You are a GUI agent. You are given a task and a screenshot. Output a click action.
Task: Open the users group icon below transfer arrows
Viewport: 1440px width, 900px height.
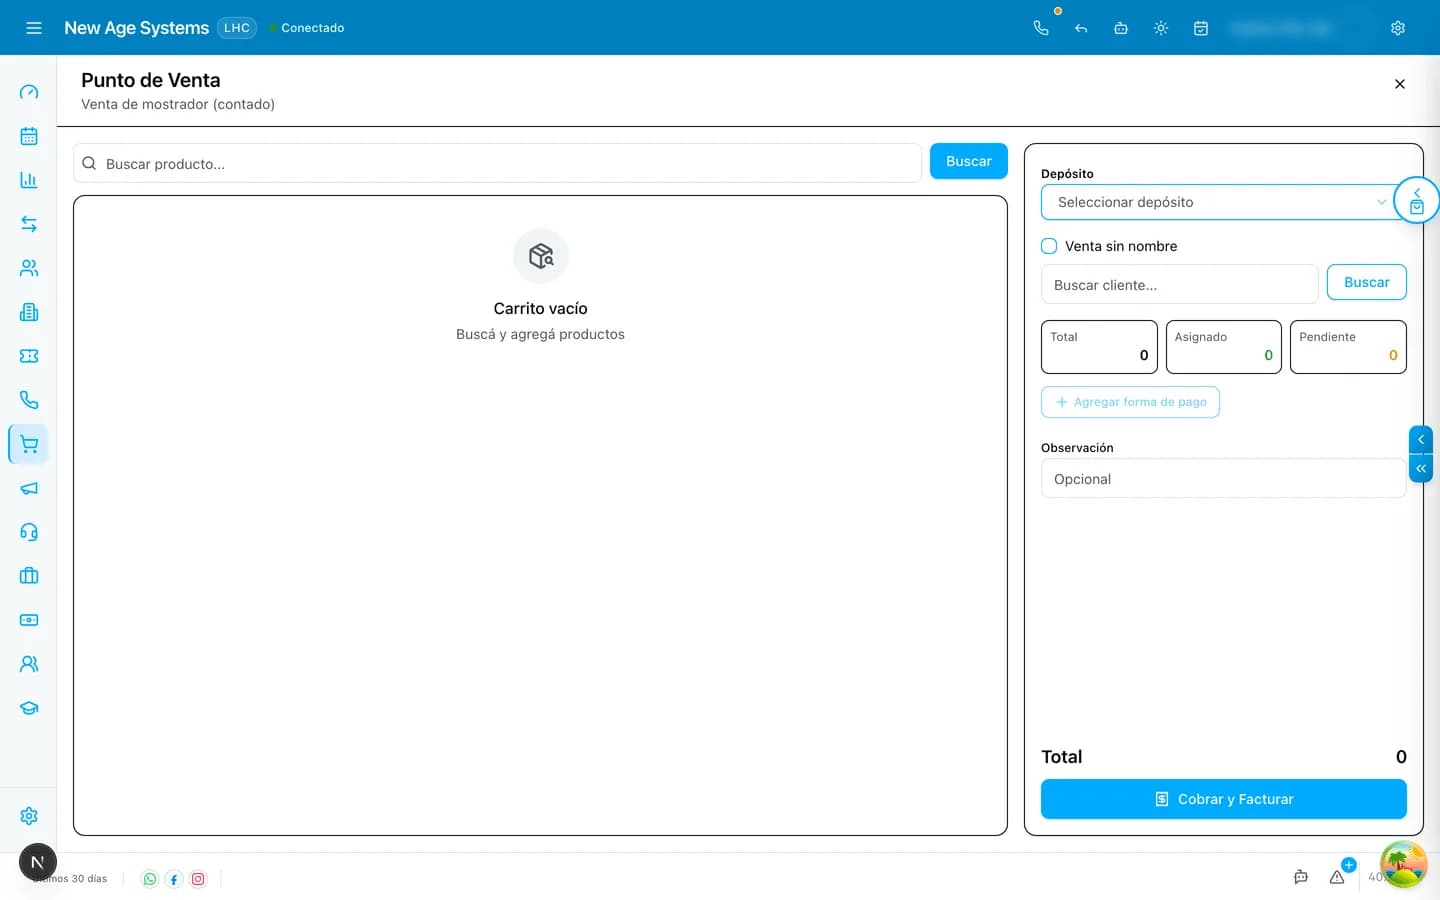(x=29, y=268)
